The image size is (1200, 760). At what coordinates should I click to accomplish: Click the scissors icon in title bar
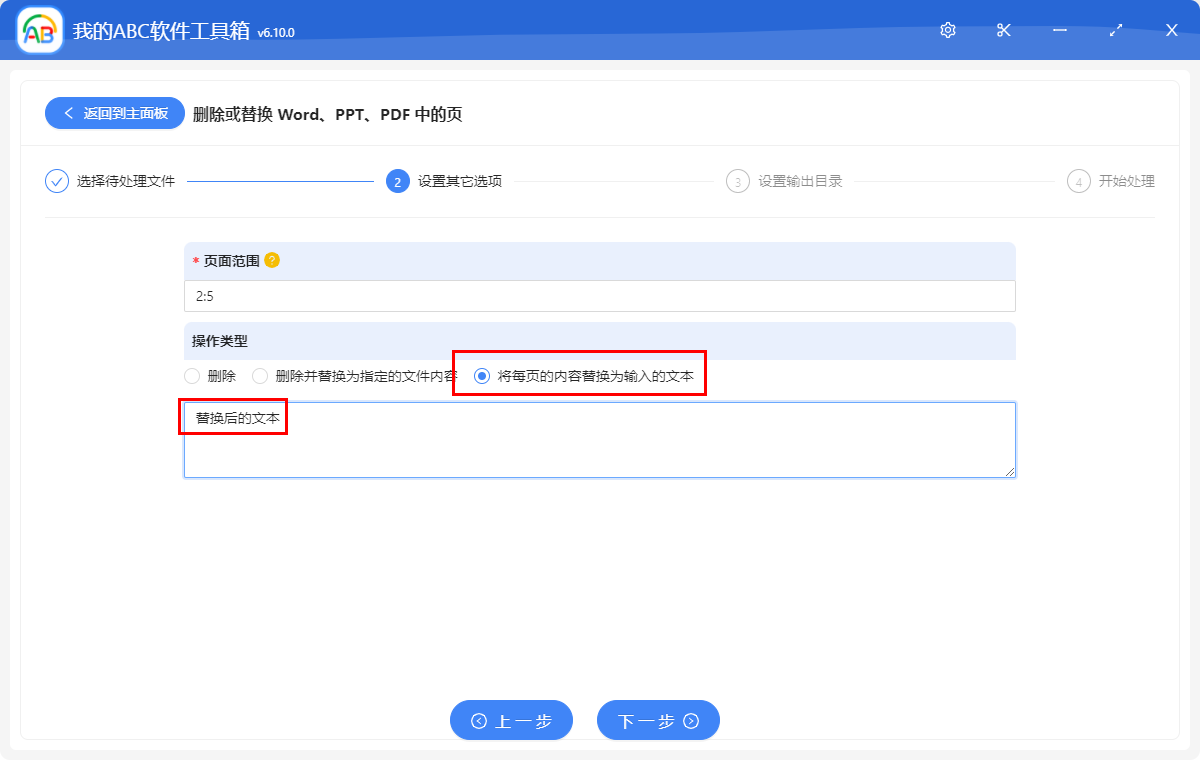[x=1004, y=30]
